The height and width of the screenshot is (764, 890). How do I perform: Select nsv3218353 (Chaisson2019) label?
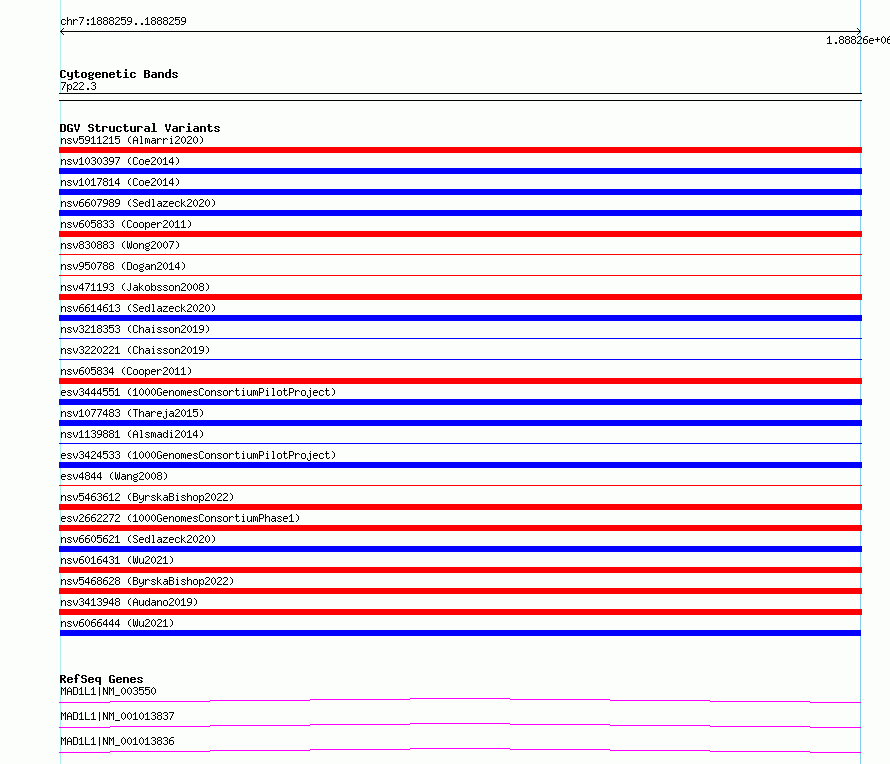pyautogui.click(x=135, y=329)
